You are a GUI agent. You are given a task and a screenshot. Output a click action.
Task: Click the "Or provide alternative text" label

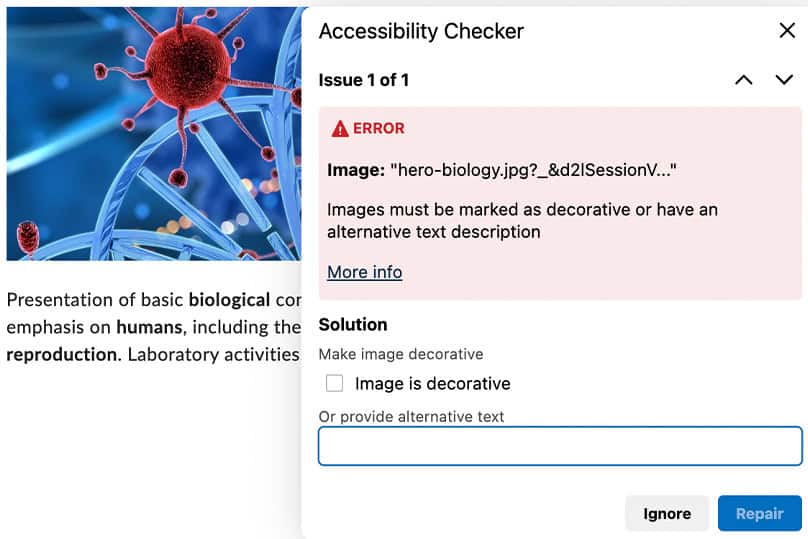411,416
